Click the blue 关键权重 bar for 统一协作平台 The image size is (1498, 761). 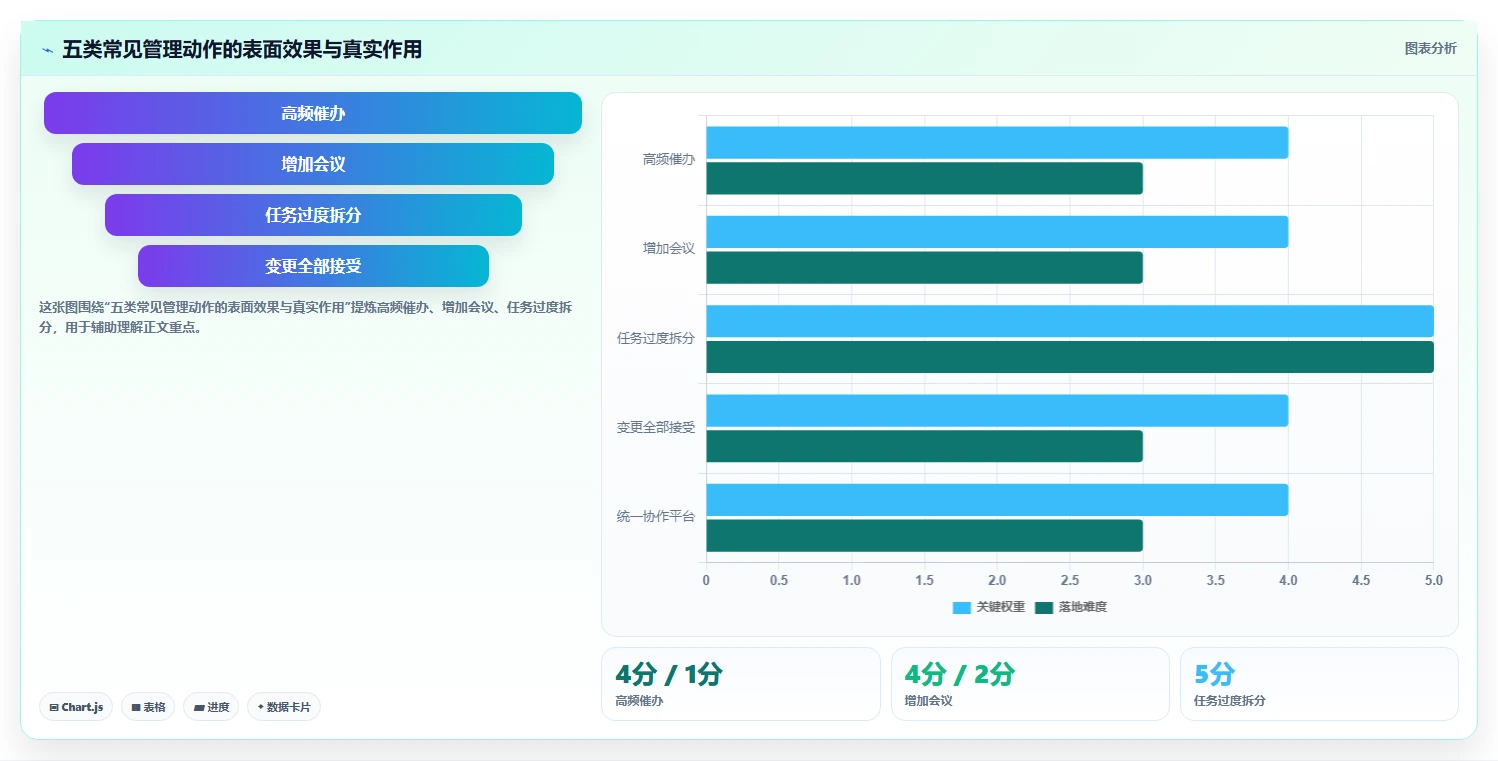(997, 500)
